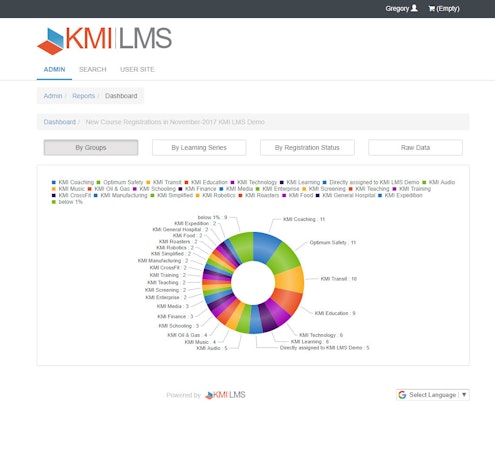Click the Google icon in language selector

click(402, 395)
